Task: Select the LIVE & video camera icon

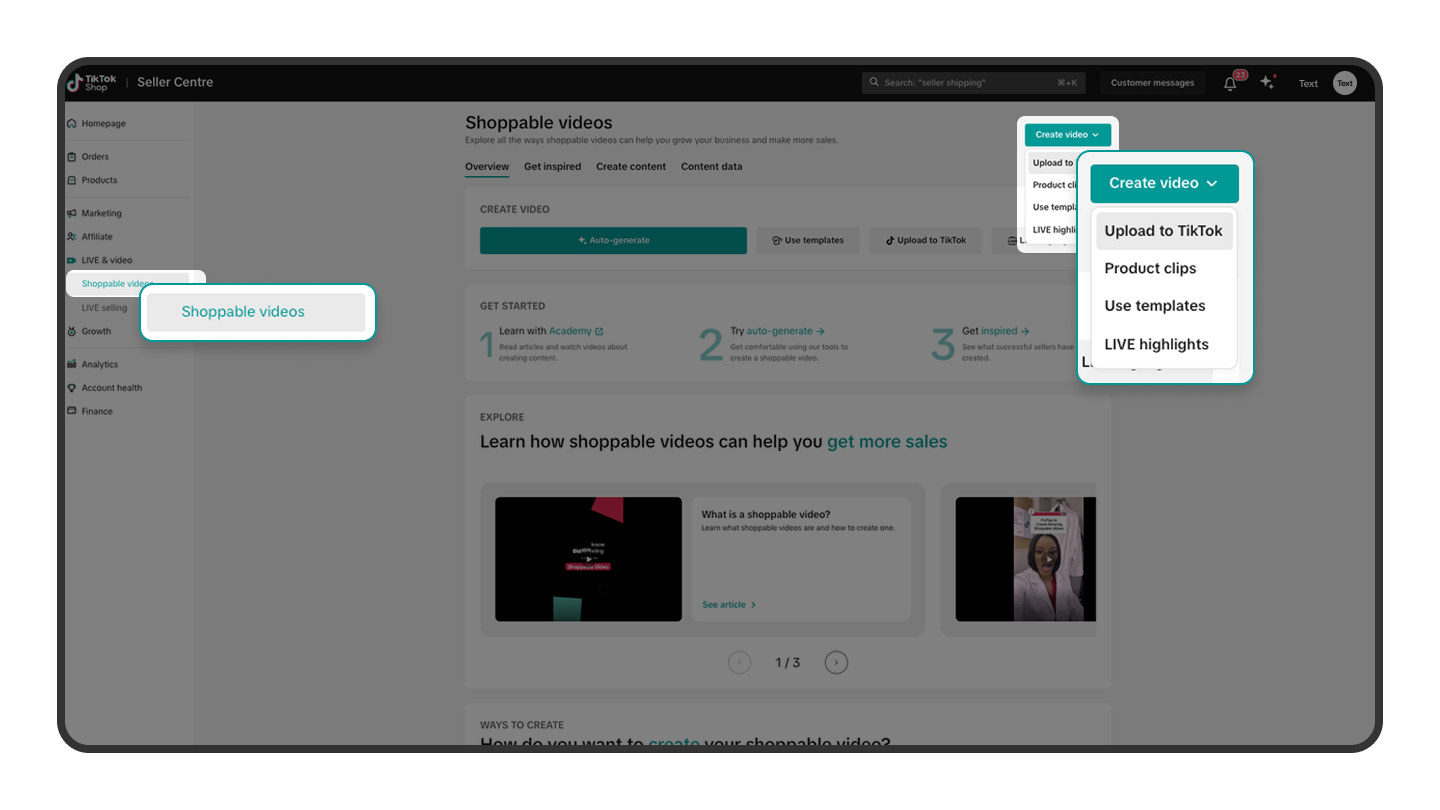Action: (x=72, y=261)
